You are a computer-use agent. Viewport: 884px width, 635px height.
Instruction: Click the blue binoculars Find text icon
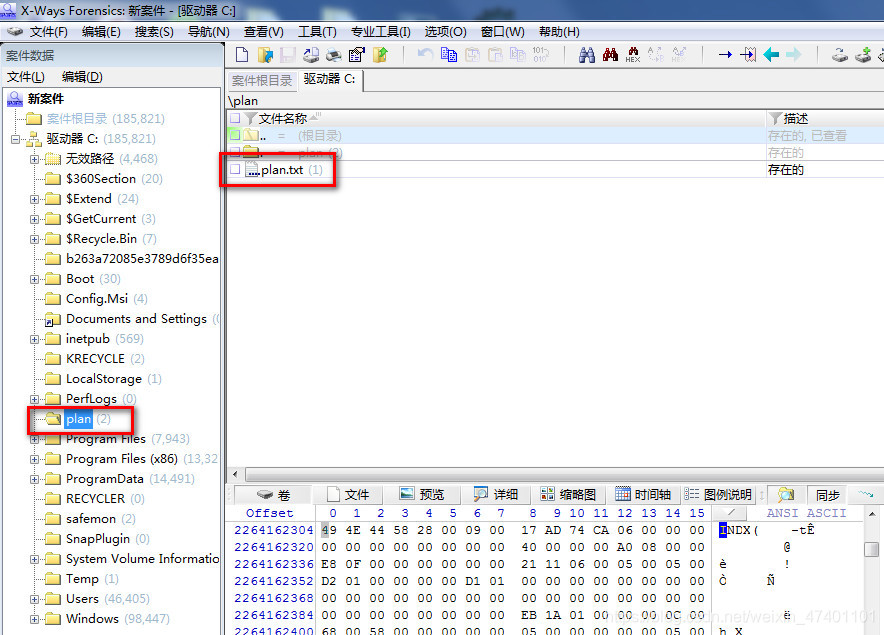[587, 55]
